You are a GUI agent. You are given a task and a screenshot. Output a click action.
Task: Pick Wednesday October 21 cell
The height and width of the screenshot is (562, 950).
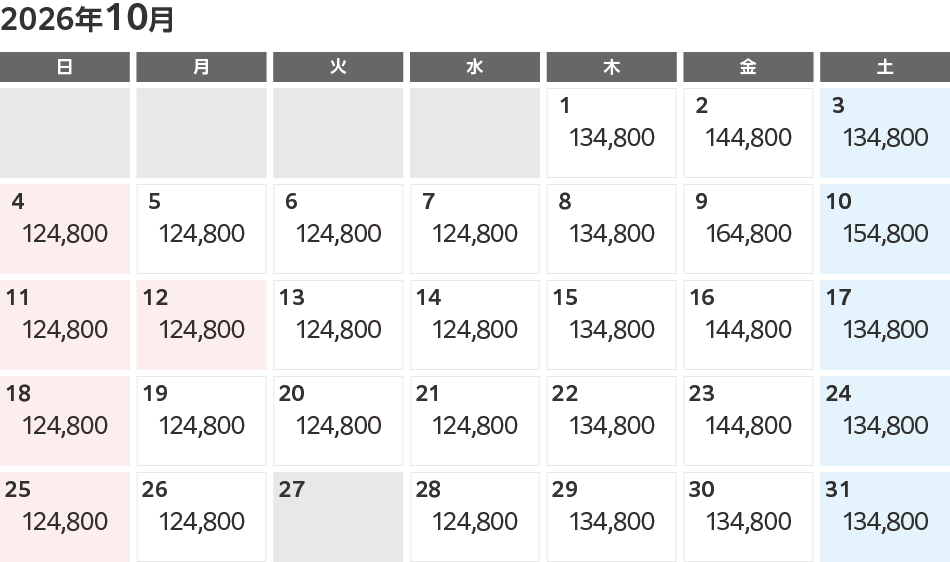[475, 420]
